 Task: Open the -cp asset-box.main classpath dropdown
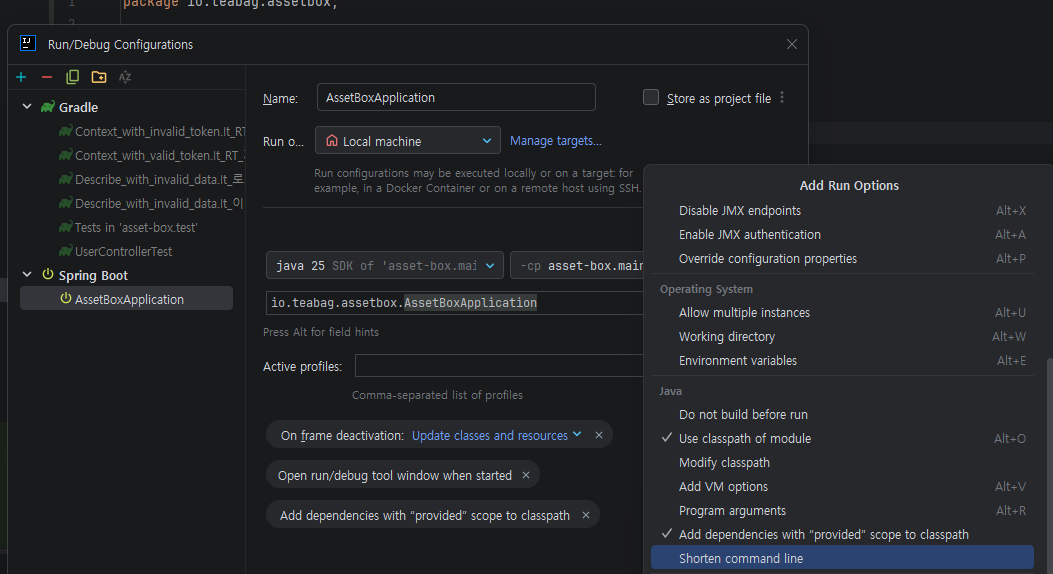coord(578,266)
